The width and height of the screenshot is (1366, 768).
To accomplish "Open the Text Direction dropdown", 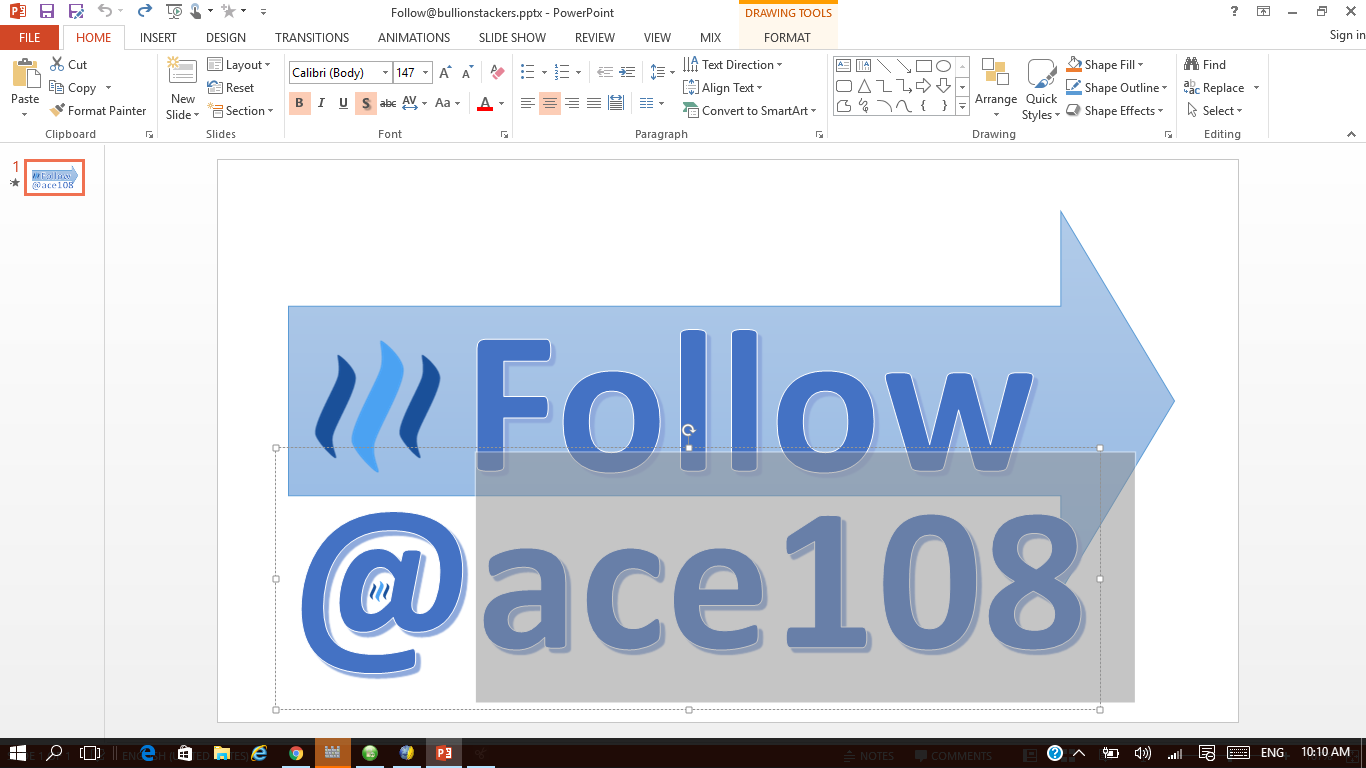I will [733, 65].
